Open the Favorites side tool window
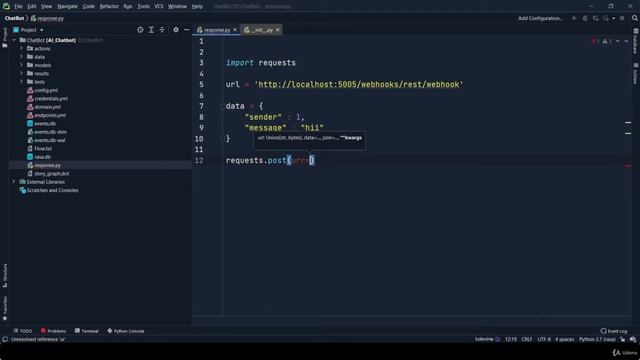The image size is (640, 360). (x=5, y=308)
